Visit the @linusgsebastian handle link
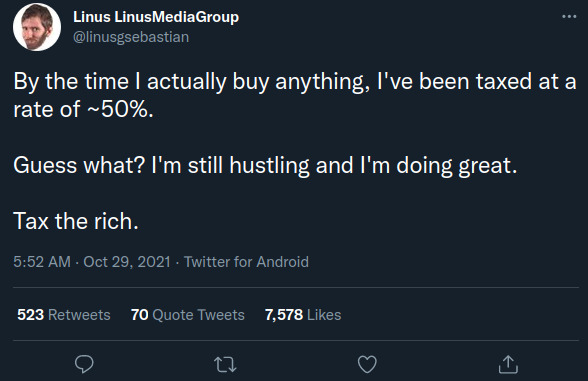 click(x=131, y=37)
